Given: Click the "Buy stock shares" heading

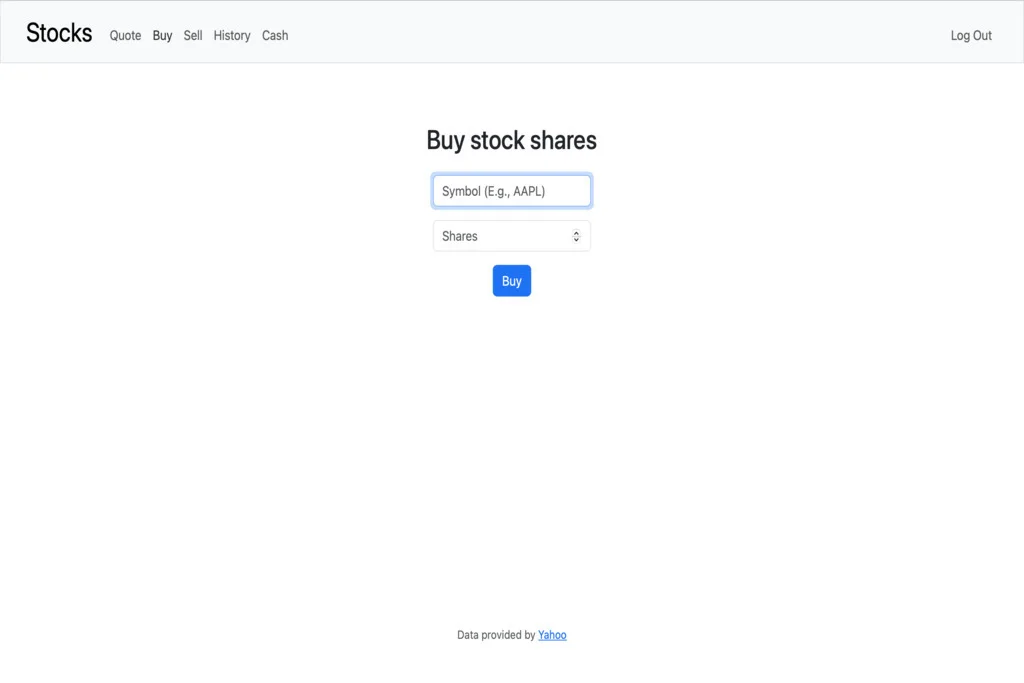Looking at the screenshot, I should point(511,140).
